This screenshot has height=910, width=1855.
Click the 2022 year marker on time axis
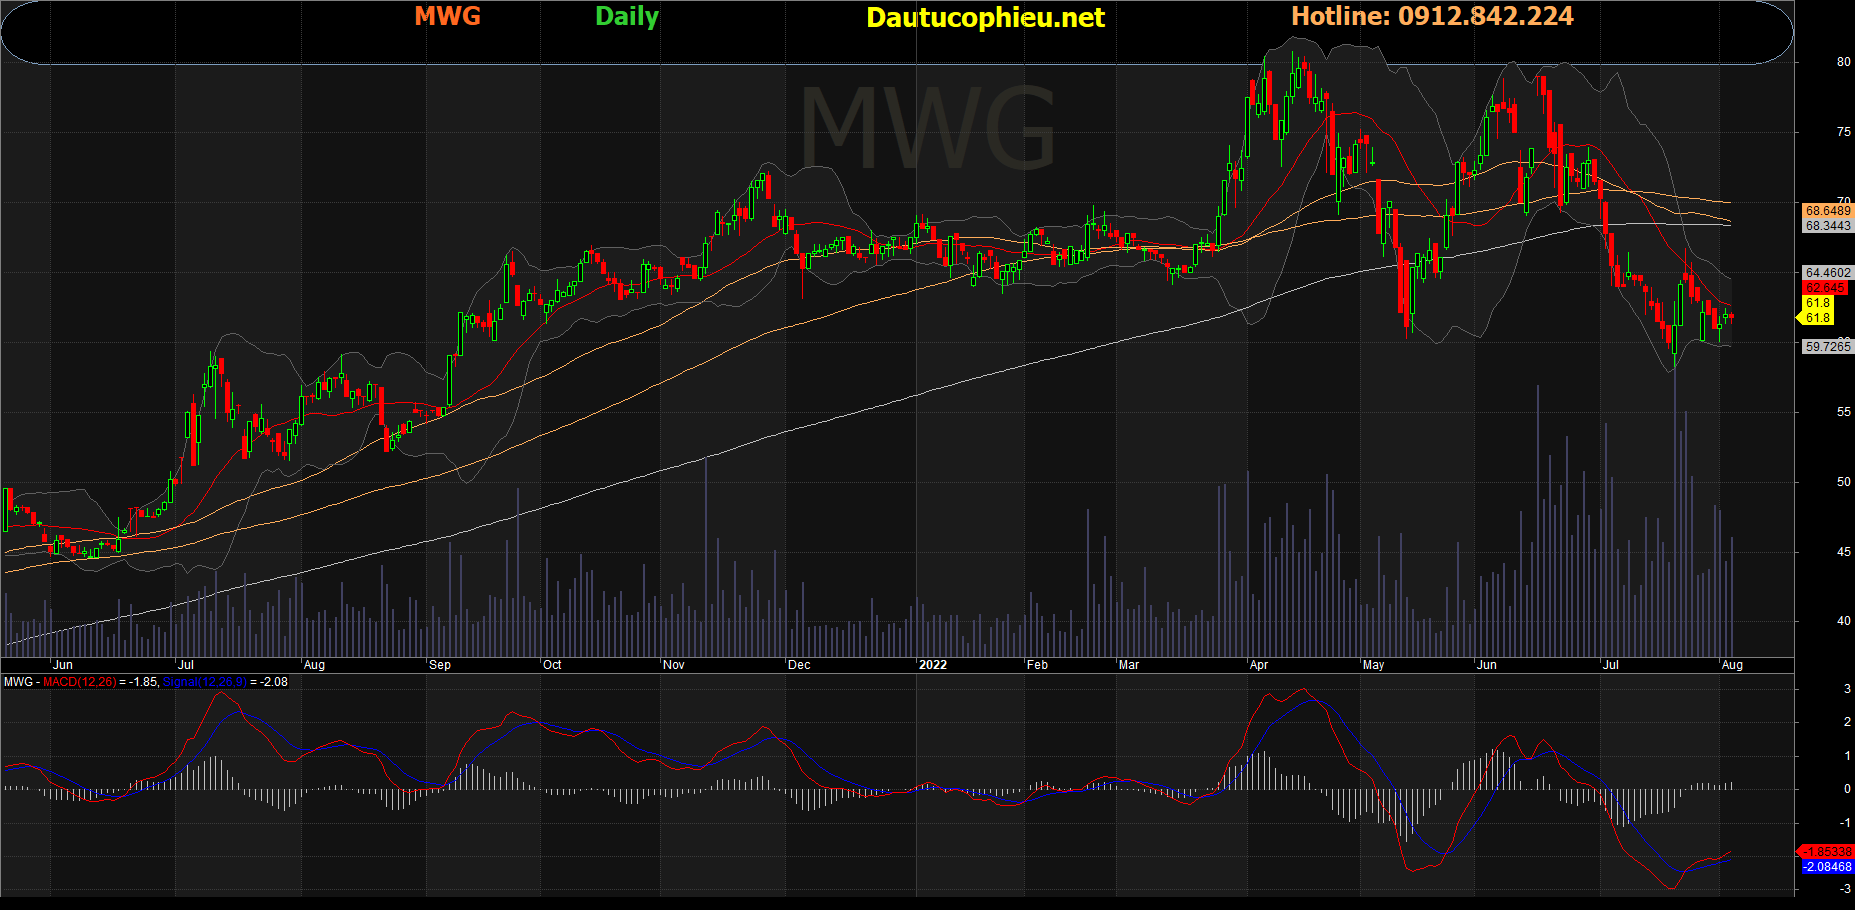pyautogui.click(x=932, y=665)
